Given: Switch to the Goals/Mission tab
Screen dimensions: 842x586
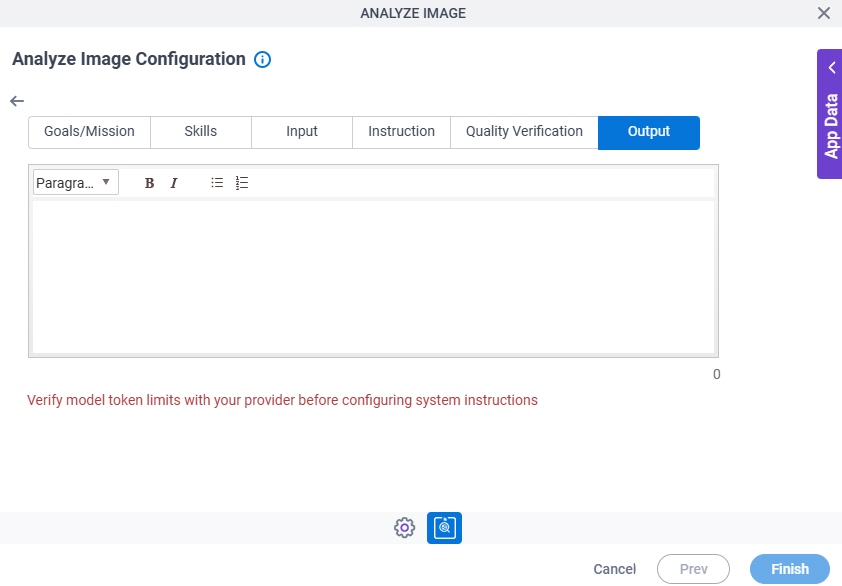Looking at the screenshot, I should click(89, 132).
